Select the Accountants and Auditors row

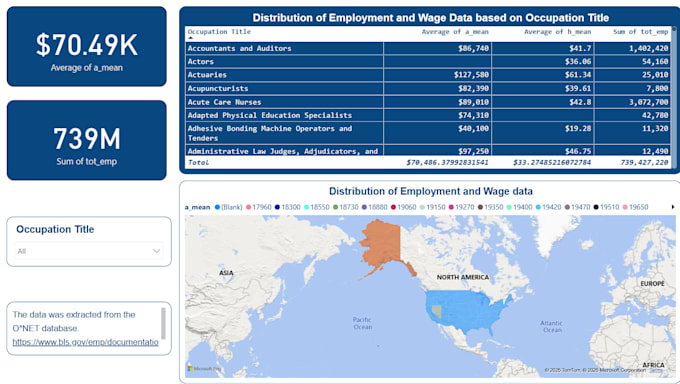click(x=428, y=48)
